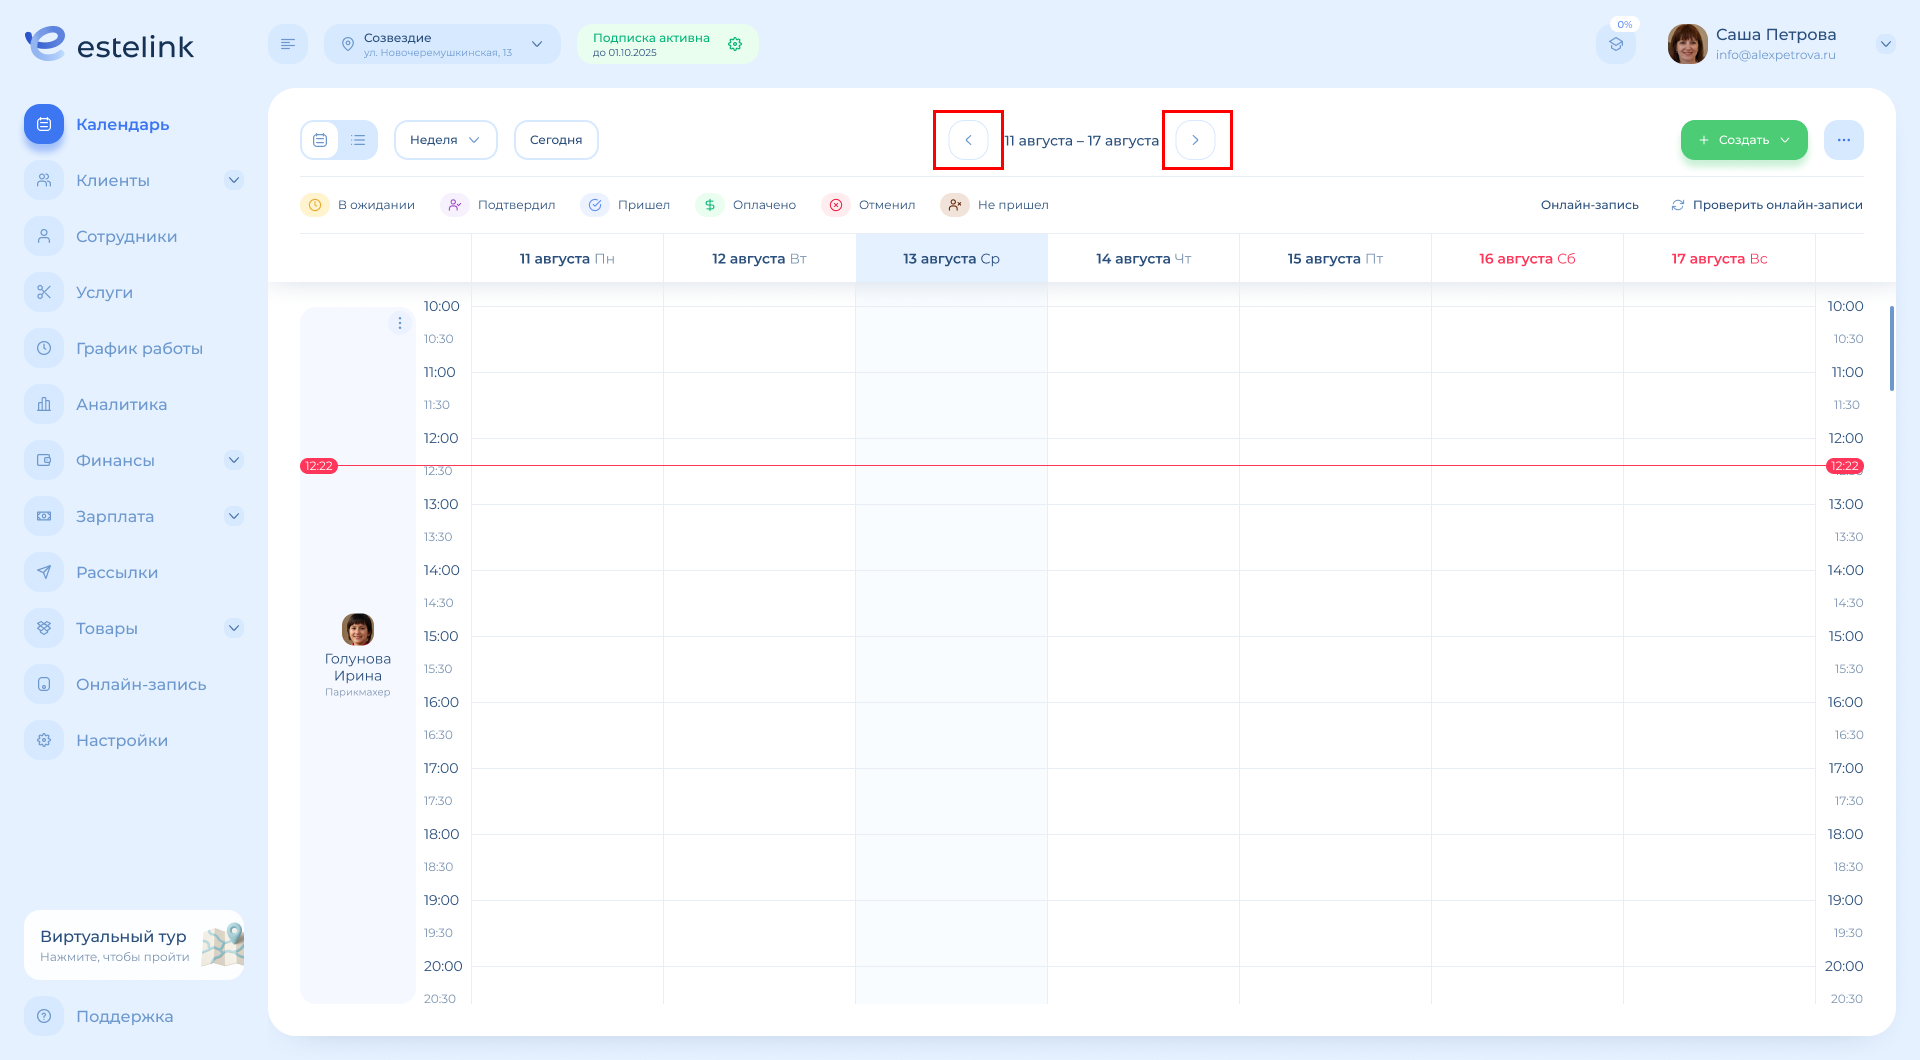Open three-dot options for Голунова Ирина
The image size is (1920, 1060).
point(400,323)
